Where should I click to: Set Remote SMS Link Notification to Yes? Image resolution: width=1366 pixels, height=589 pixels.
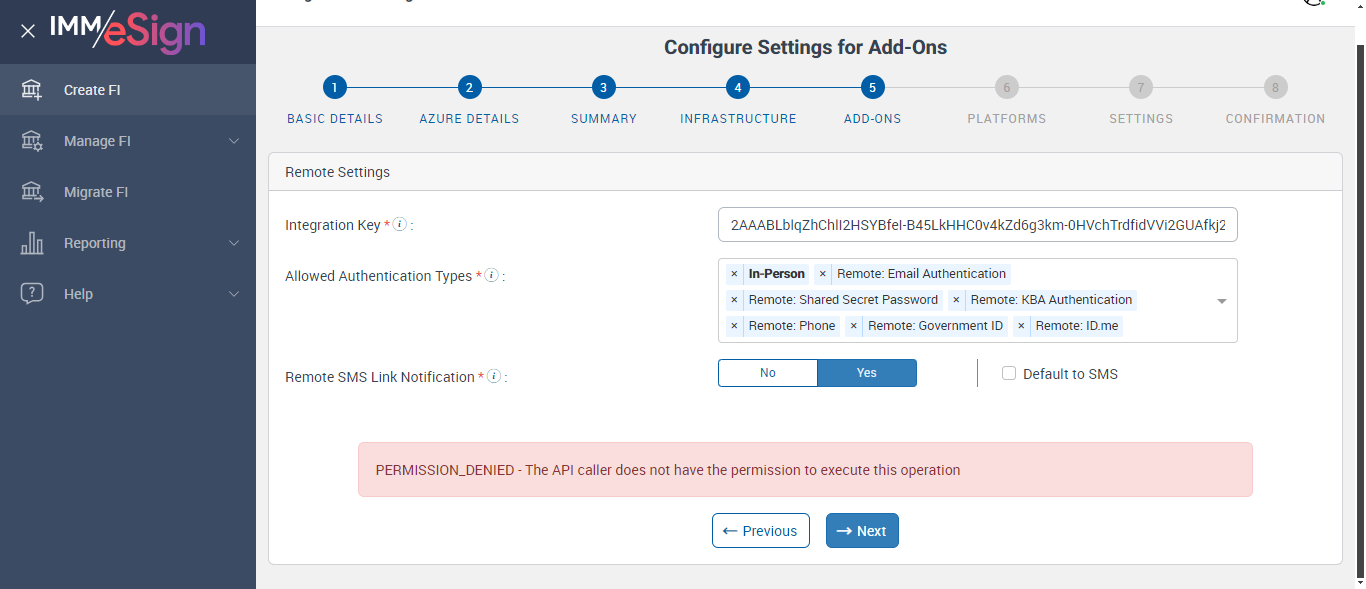pyautogui.click(x=866, y=373)
